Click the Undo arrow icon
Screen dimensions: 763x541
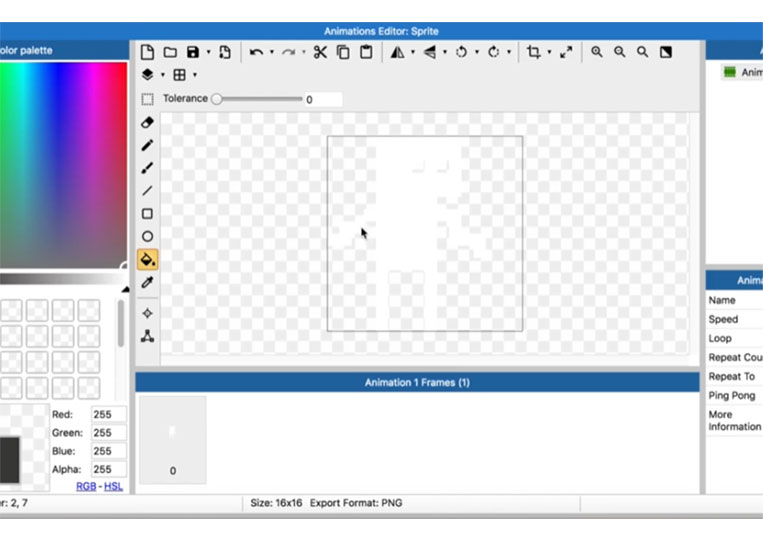[256, 52]
